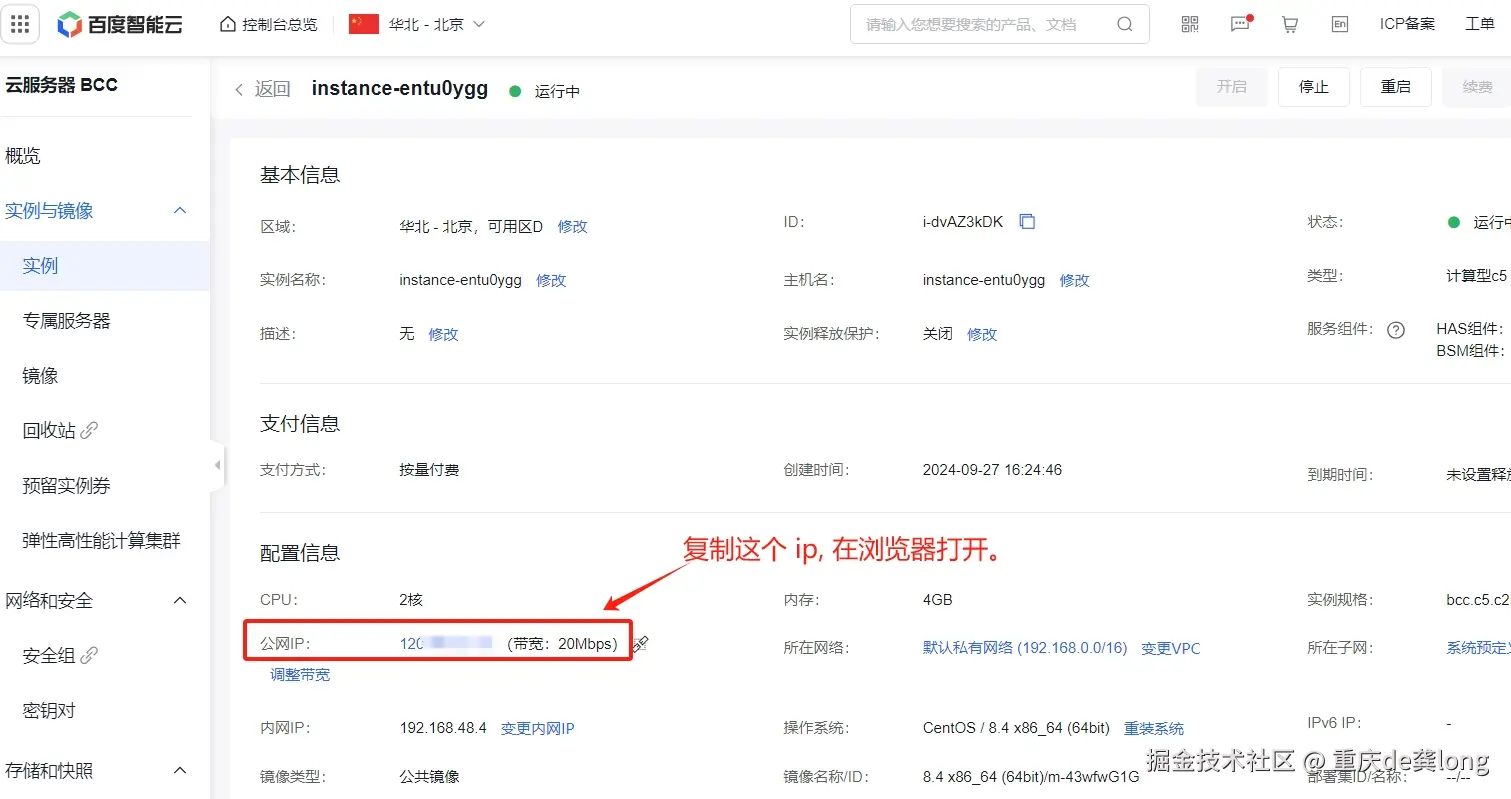Click the search magnifier icon
This screenshot has height=799, width=1511.
coord(1125,23)
